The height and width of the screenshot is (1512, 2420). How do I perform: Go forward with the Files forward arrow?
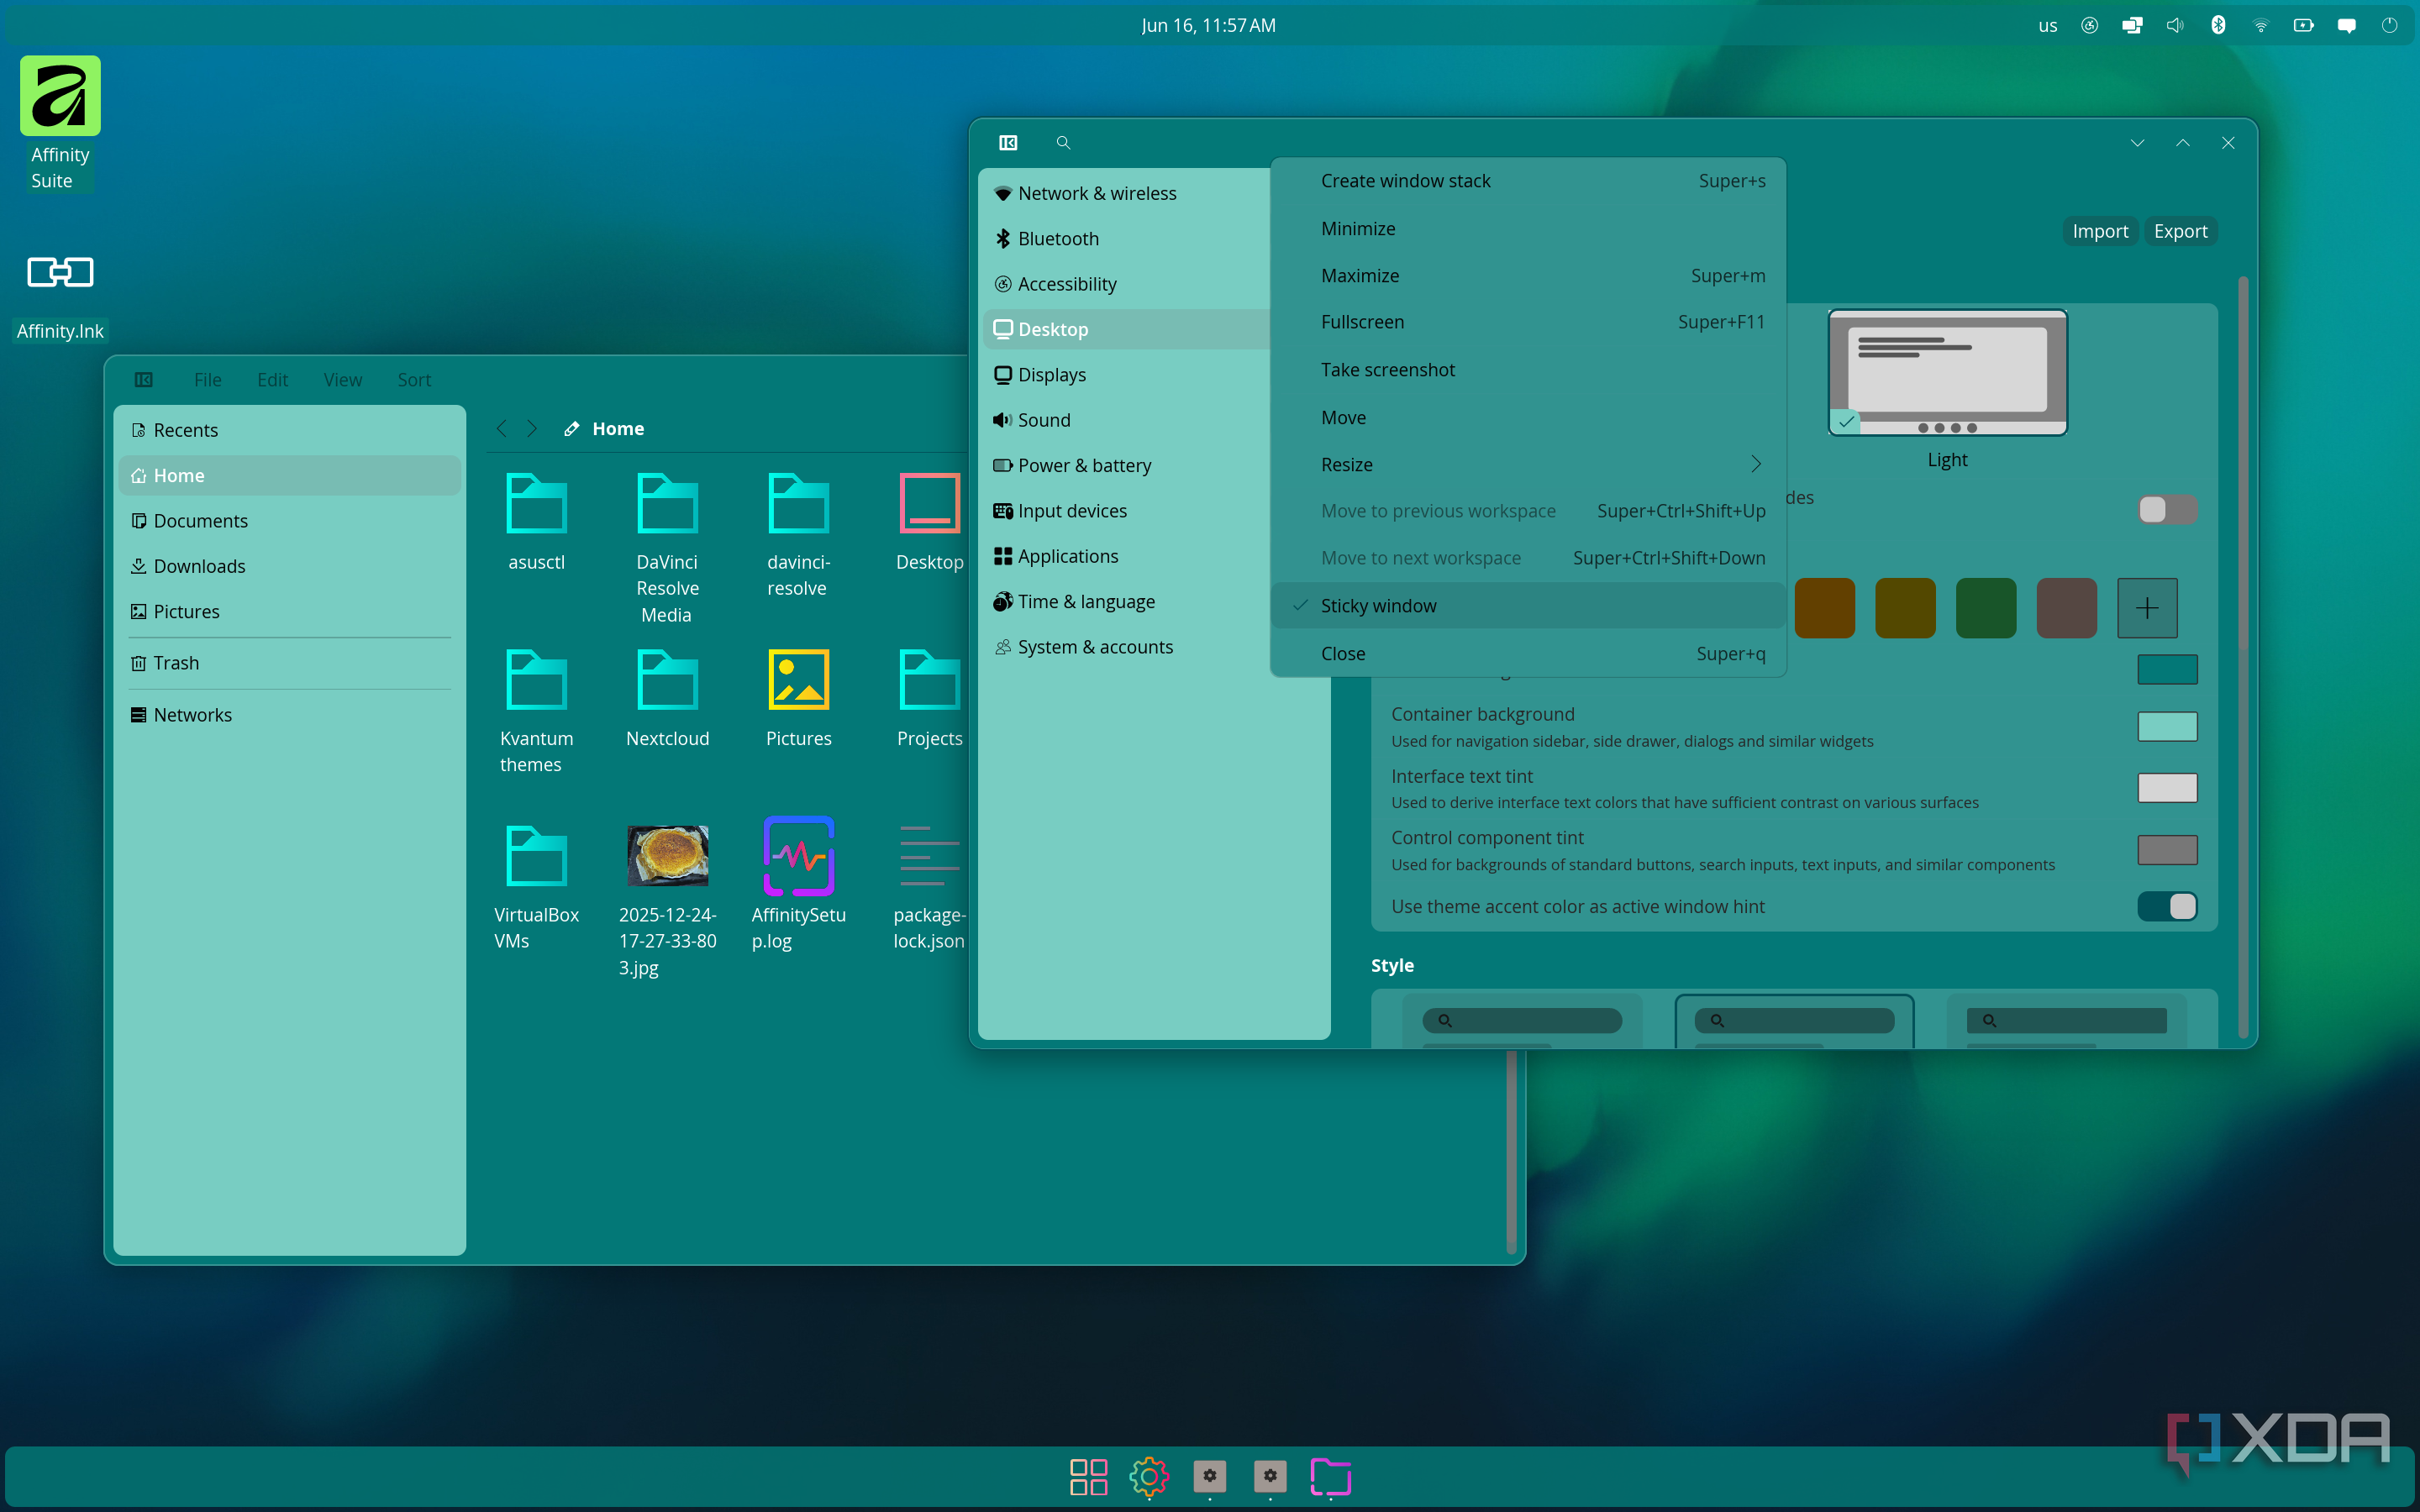point(532,429)
